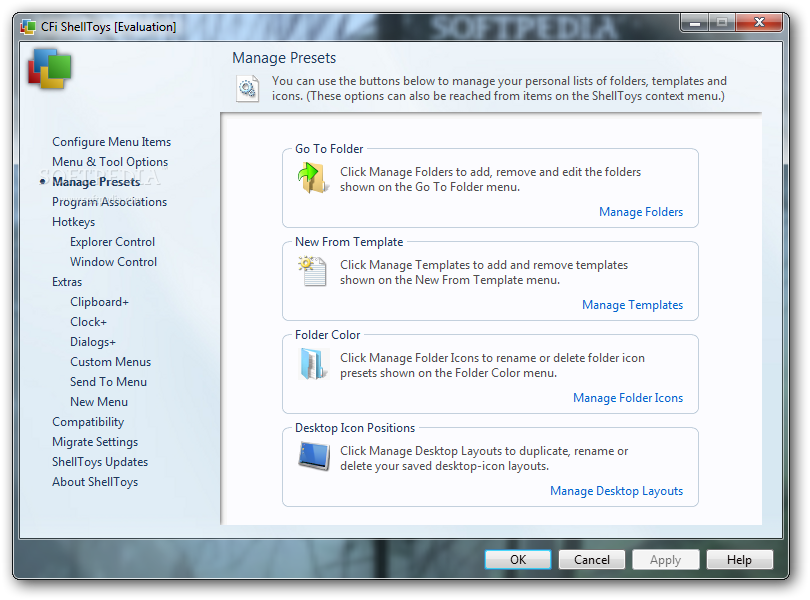This screenshot has height=600, width=810.
Task: Open Clock+ settings
Action: (x=88, y=322)
